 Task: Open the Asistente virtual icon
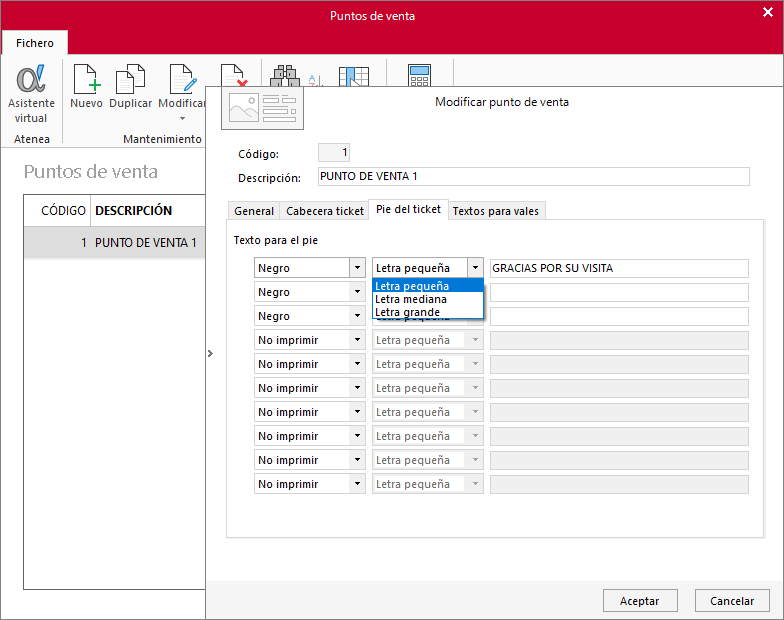click(x=31, y=79)
